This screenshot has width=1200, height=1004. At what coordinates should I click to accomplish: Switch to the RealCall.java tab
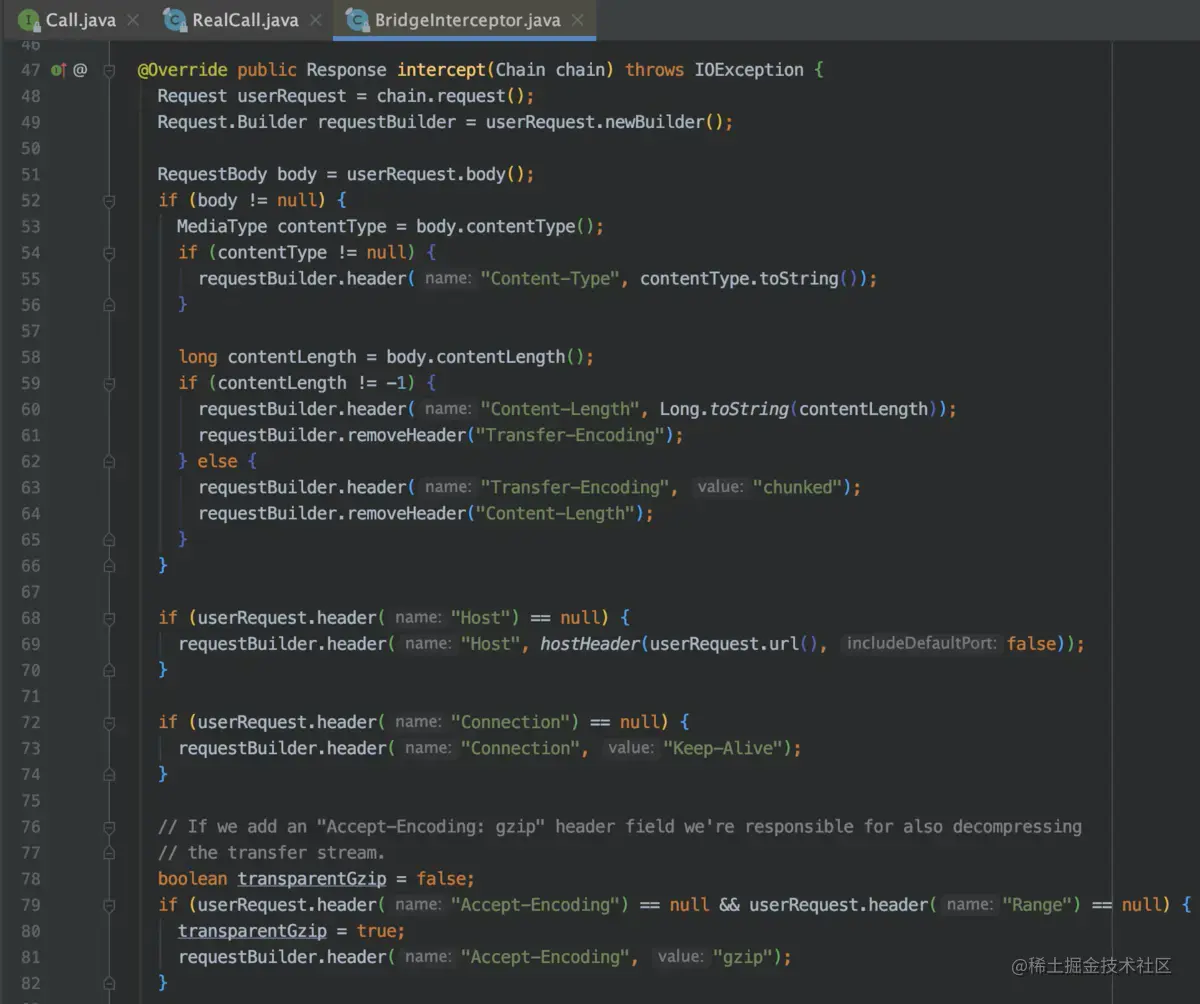(x=243, y=19)
